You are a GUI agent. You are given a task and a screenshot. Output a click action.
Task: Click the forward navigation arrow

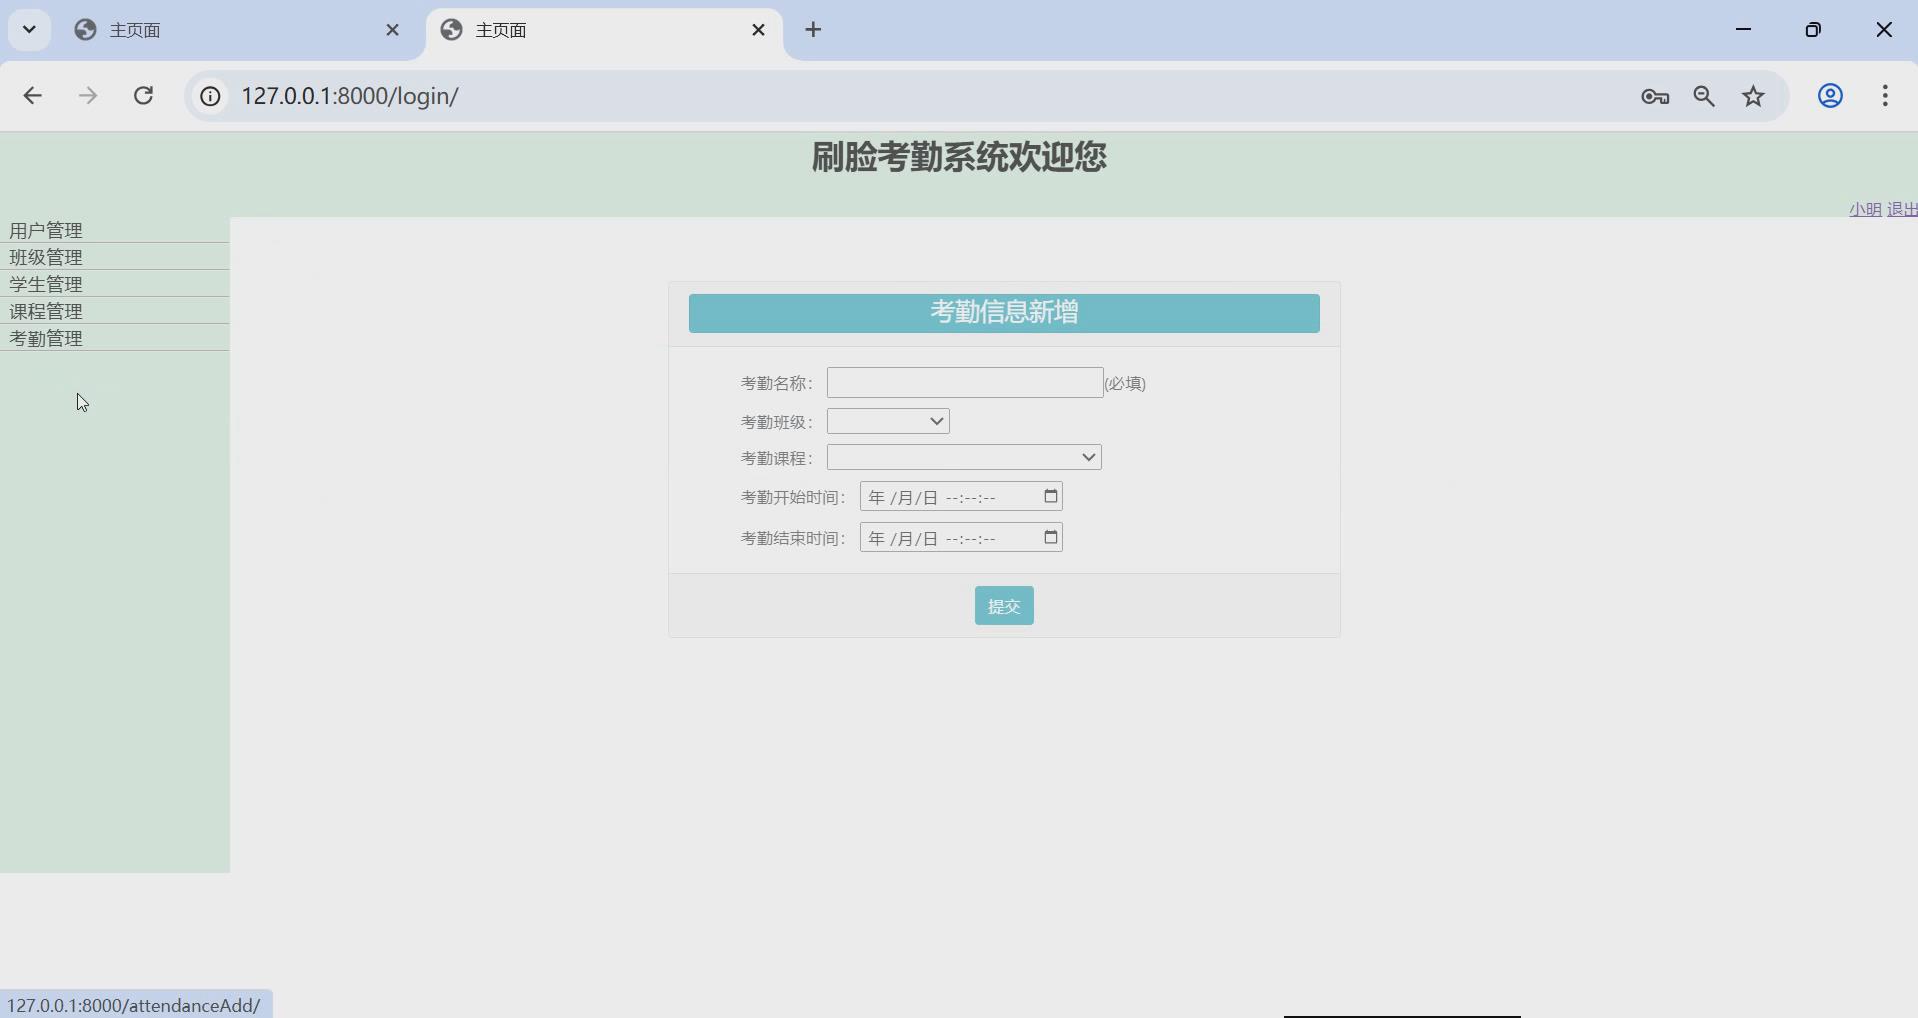click(x=88, y=96)
